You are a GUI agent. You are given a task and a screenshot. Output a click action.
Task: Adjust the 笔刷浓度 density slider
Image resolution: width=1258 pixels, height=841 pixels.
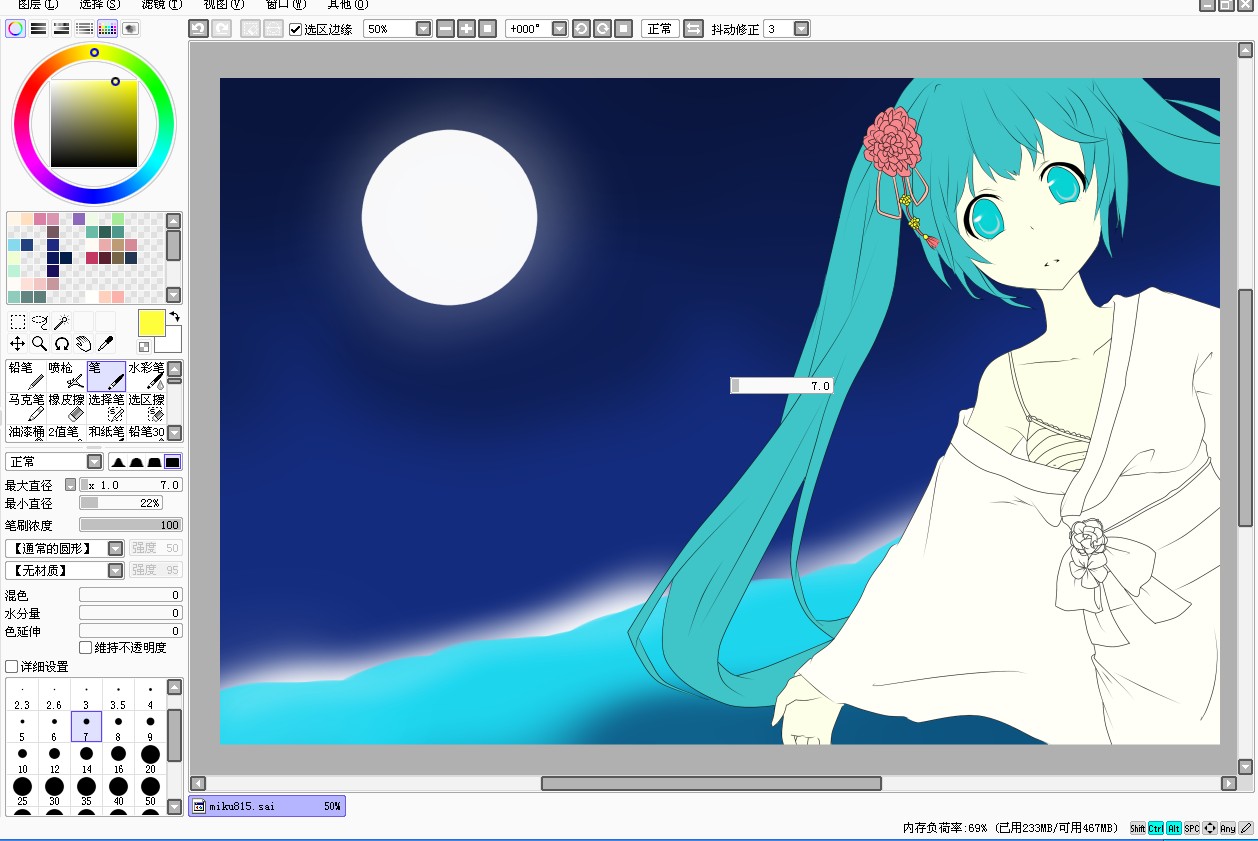tap(130, 525)
